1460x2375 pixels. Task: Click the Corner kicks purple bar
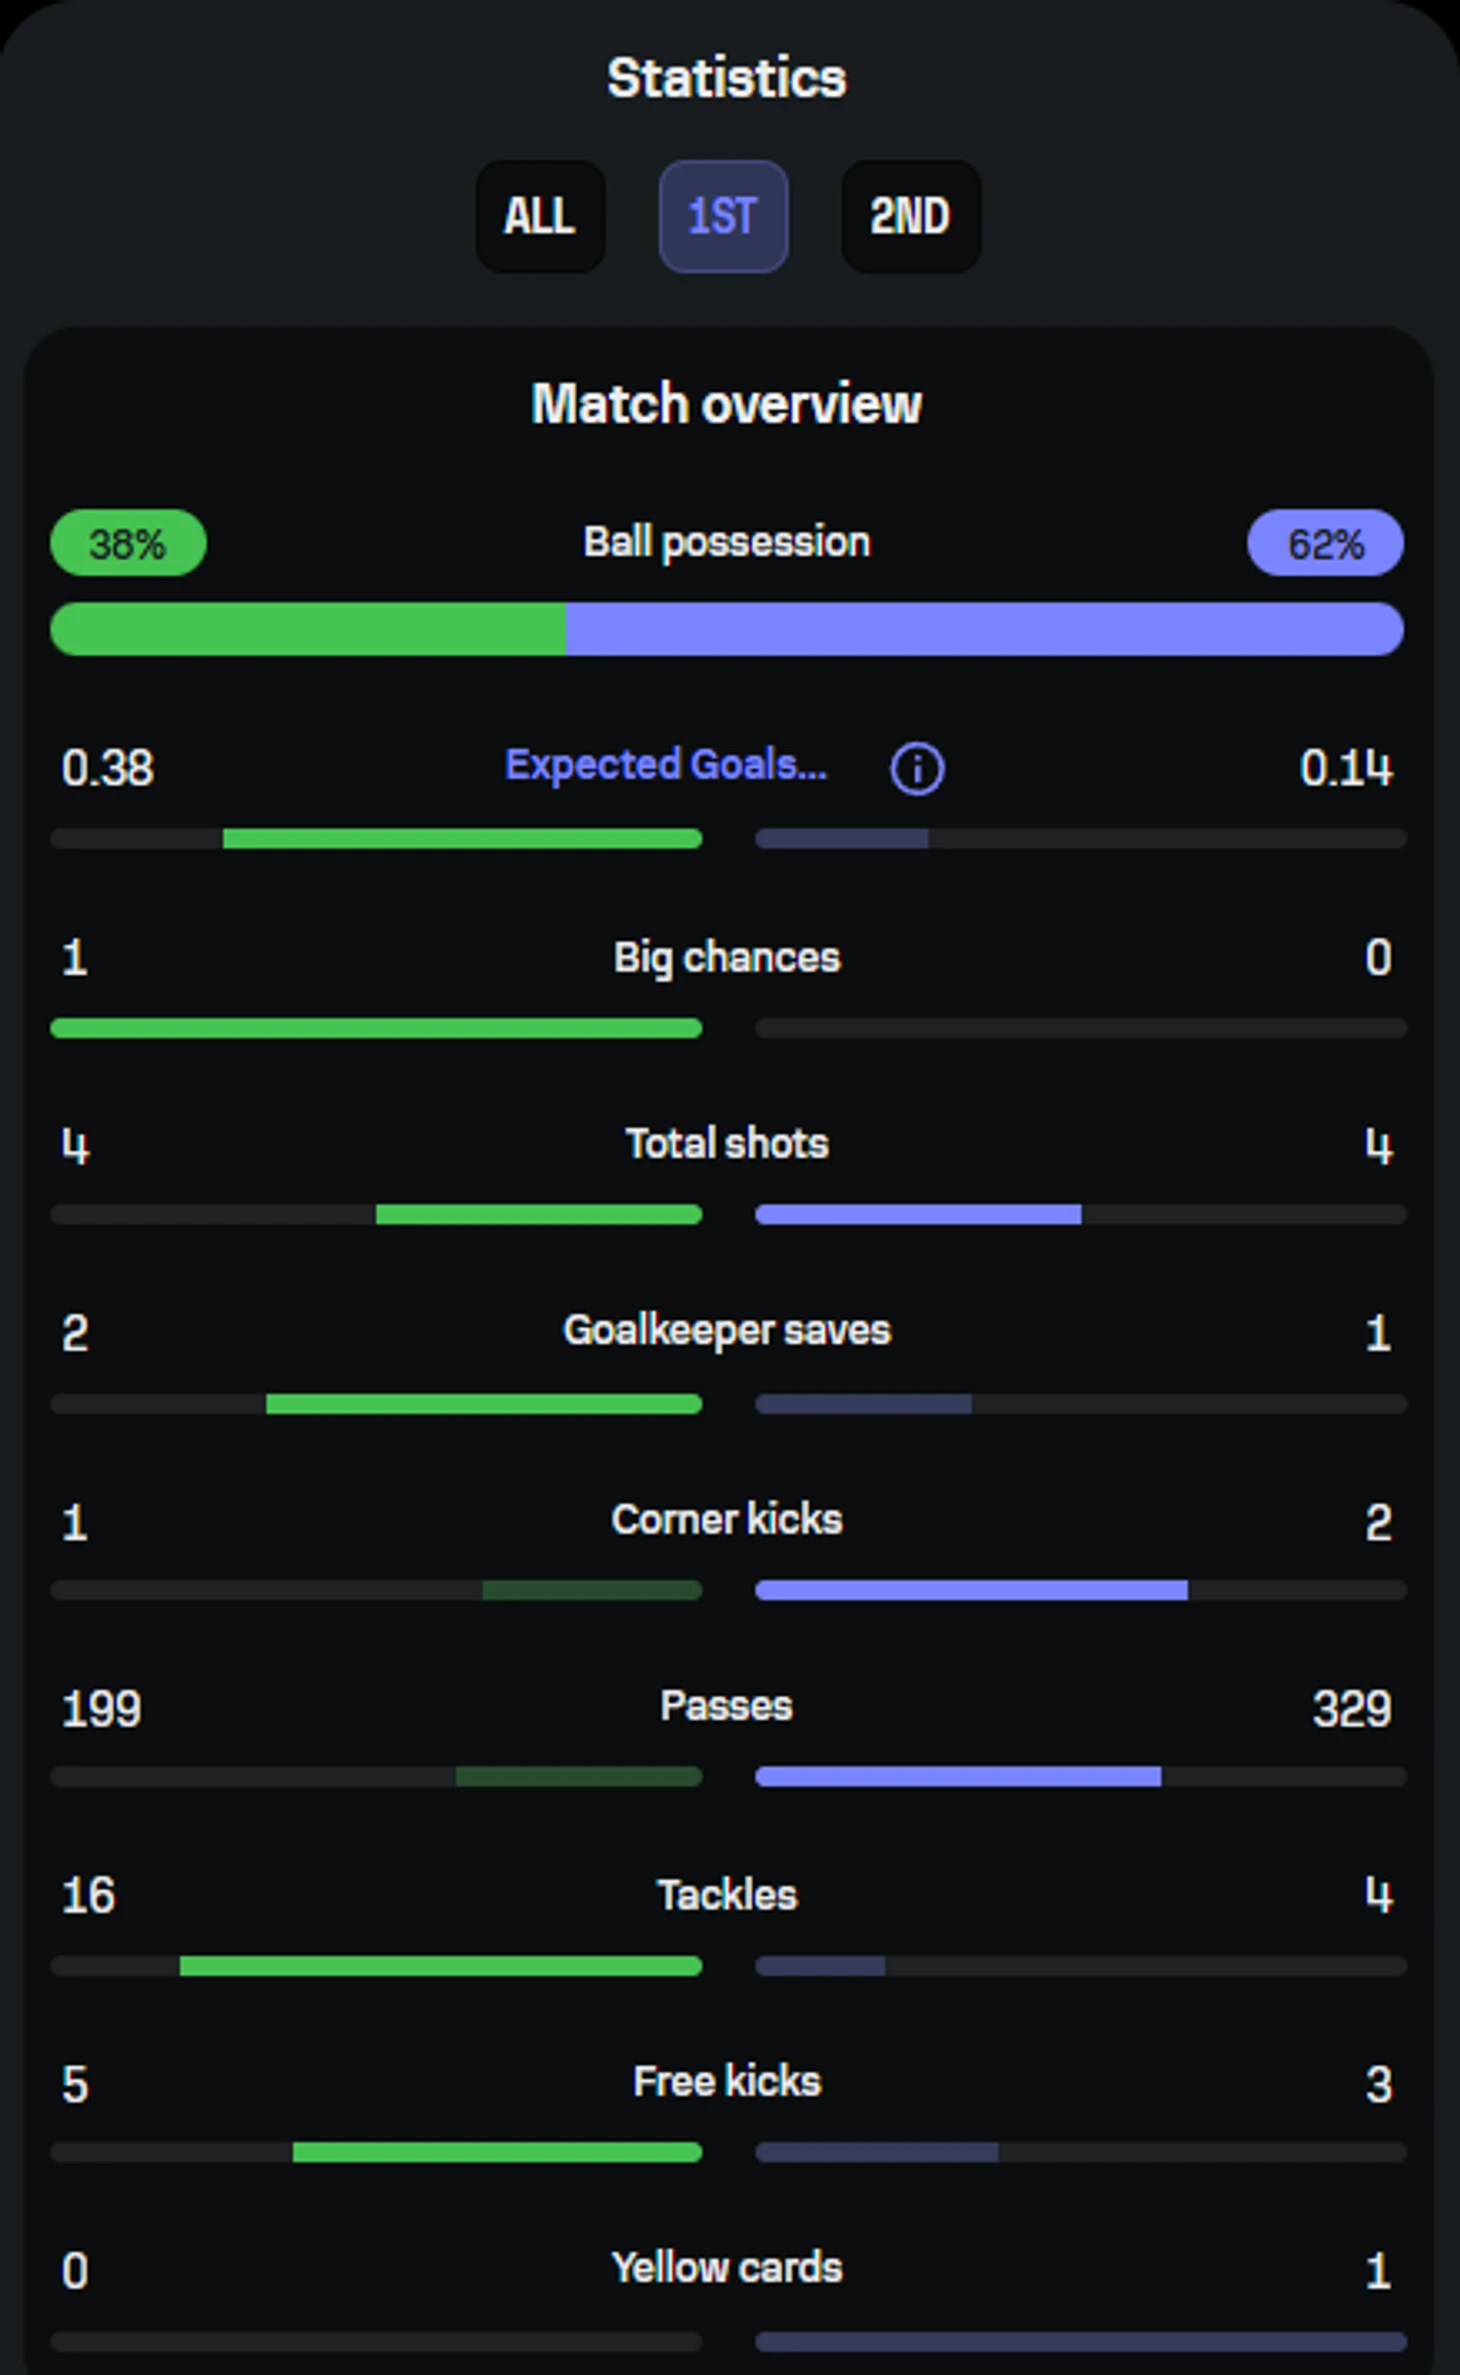coord(971,1590)
